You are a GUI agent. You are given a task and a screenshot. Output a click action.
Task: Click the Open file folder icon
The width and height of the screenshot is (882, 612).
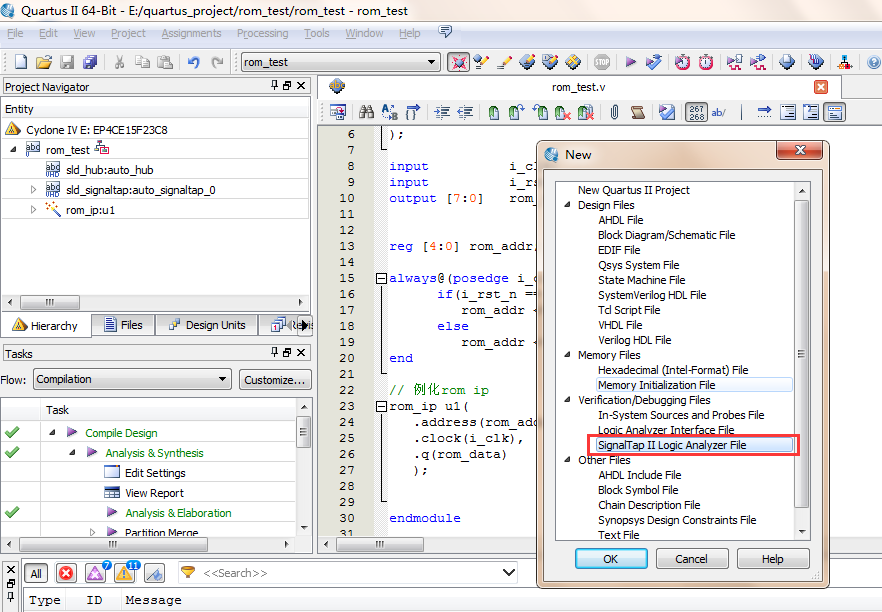(x=44, y=62)
